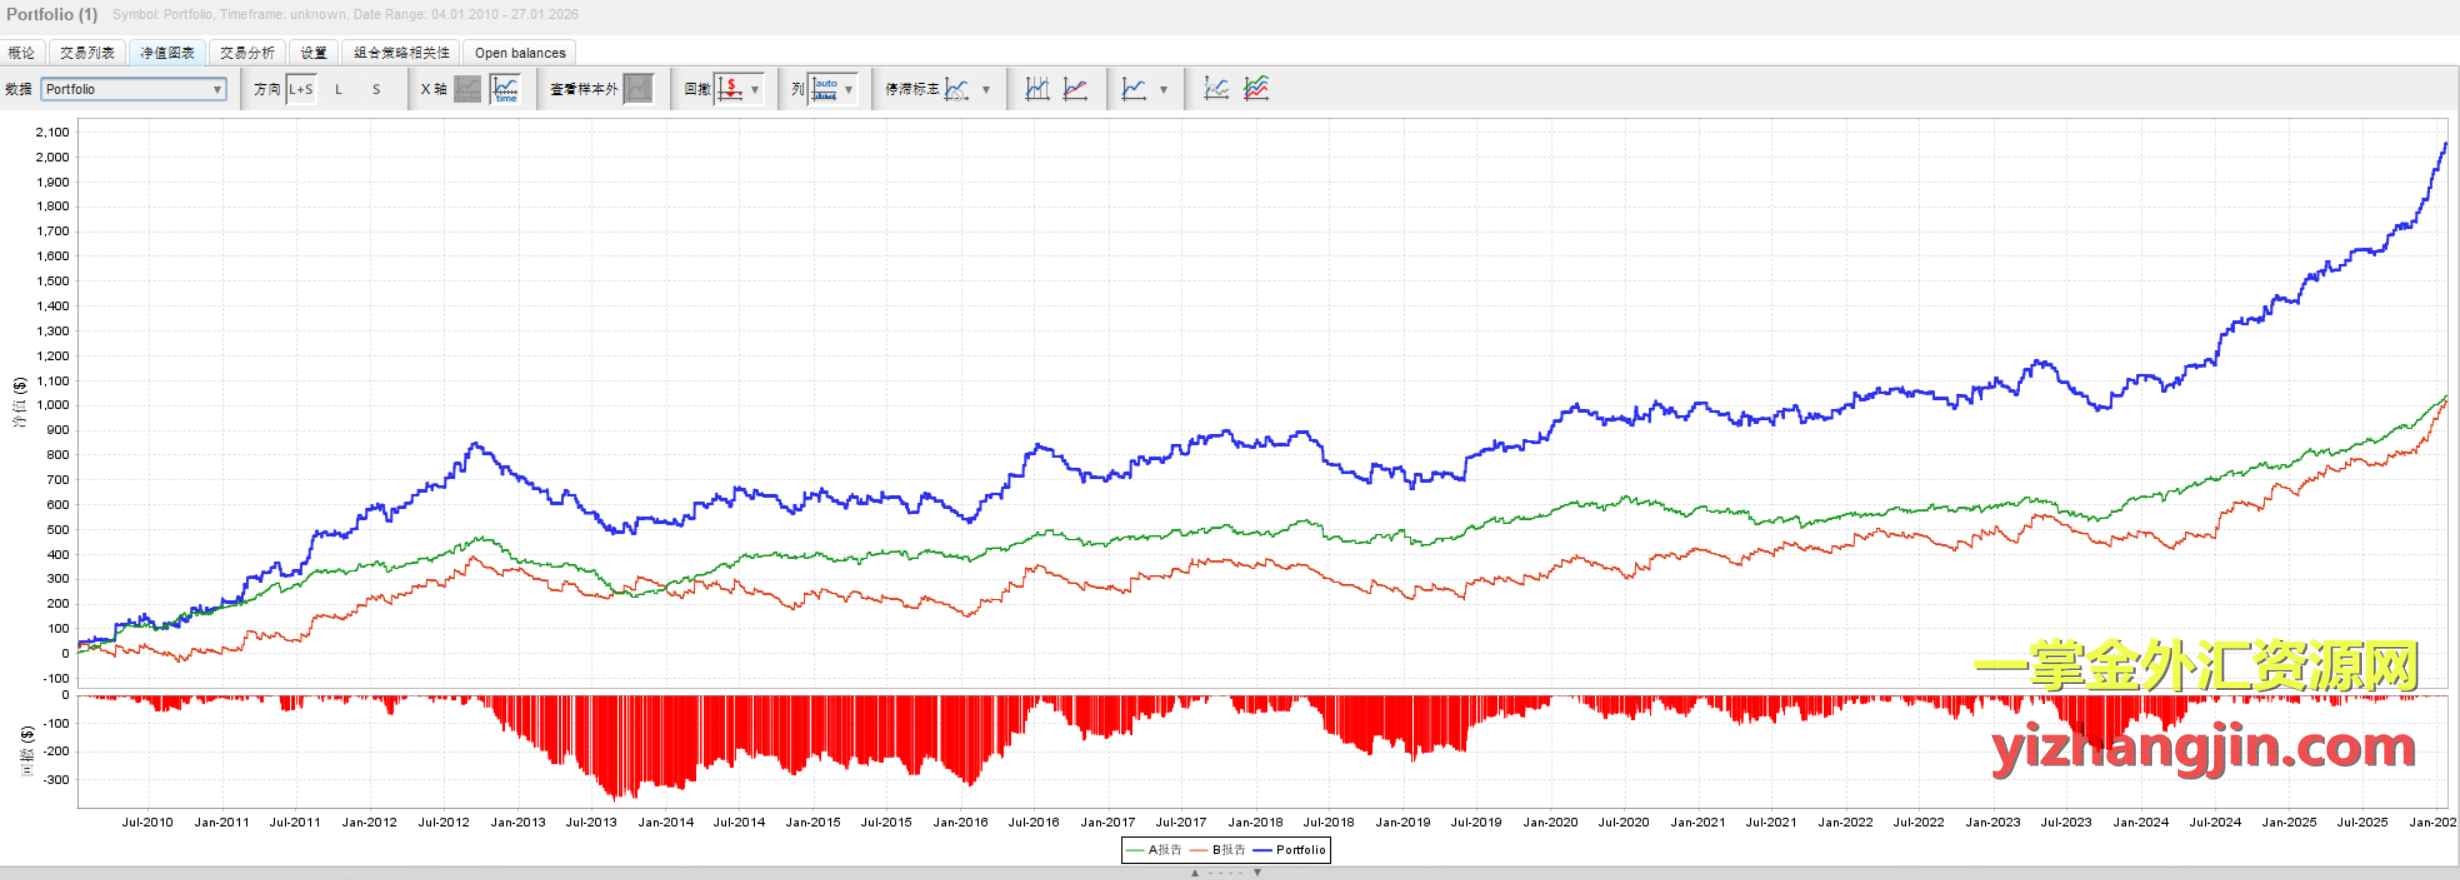The width and height of the screenshot is (2460, 880).
Task: Click the 组合策略相关性 tab
Action: (402, 53)
